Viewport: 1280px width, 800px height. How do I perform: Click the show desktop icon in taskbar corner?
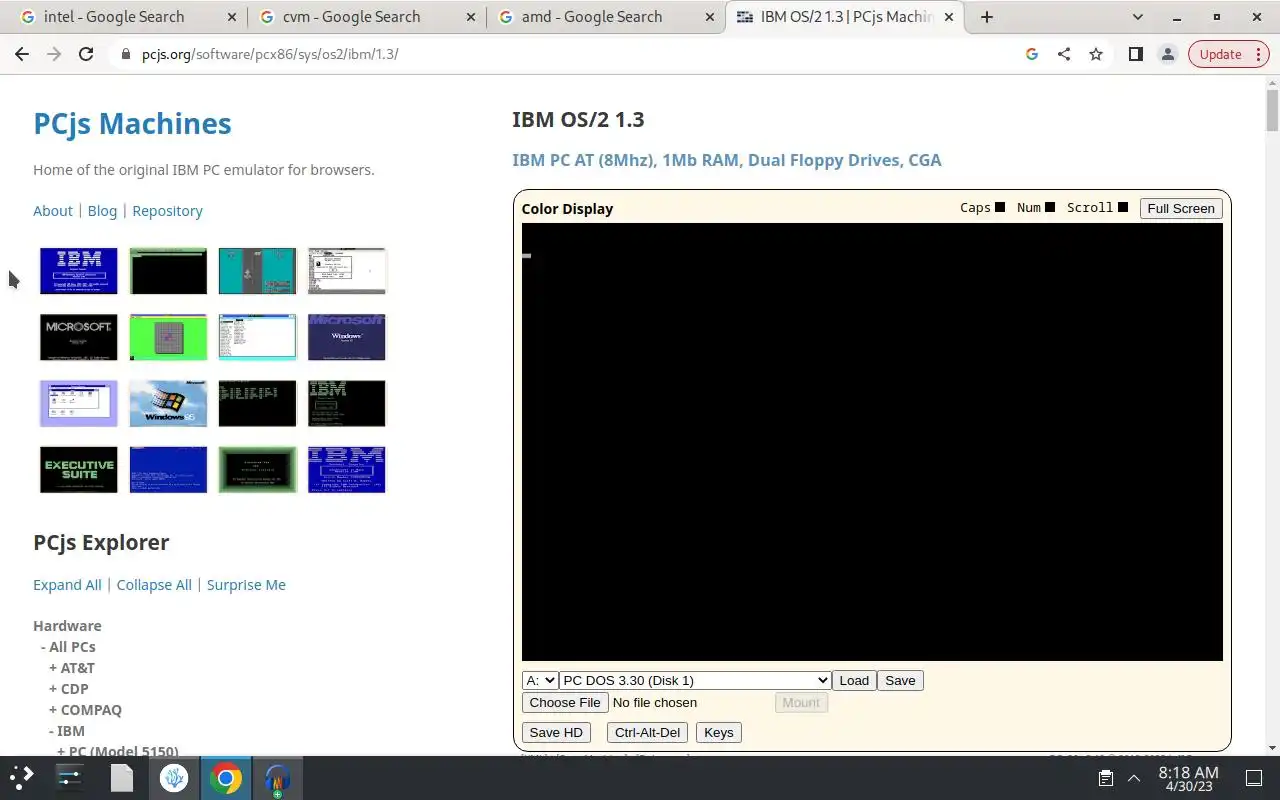[x=1254, y=778]
